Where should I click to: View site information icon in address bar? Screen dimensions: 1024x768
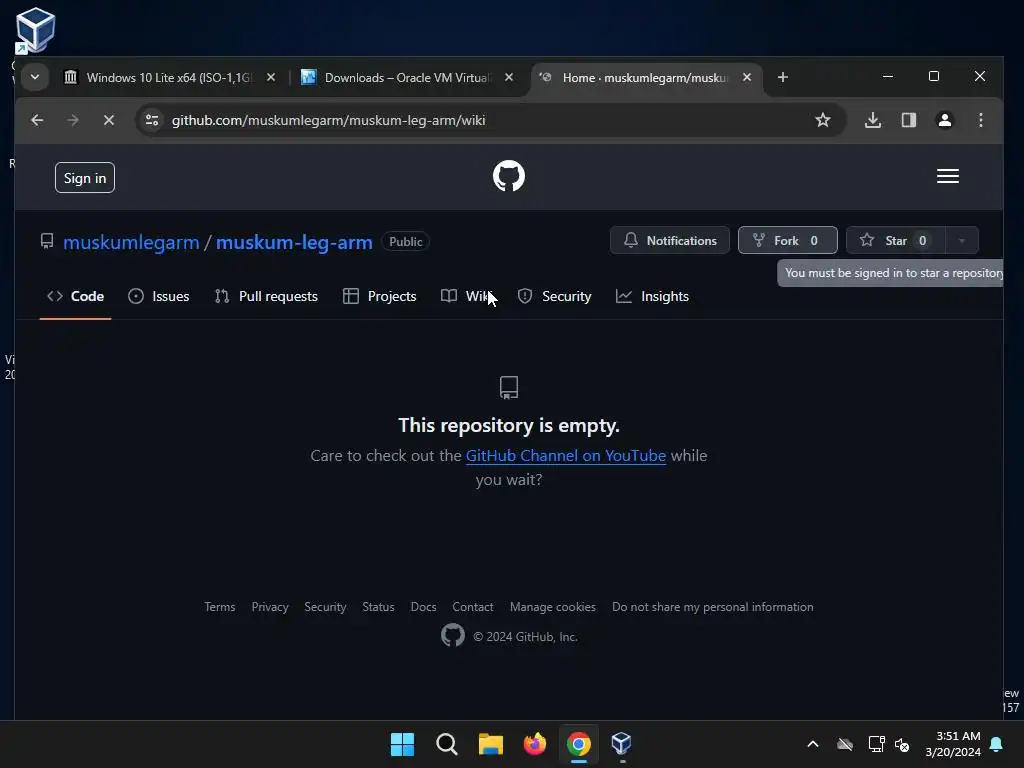pos(152,120)
